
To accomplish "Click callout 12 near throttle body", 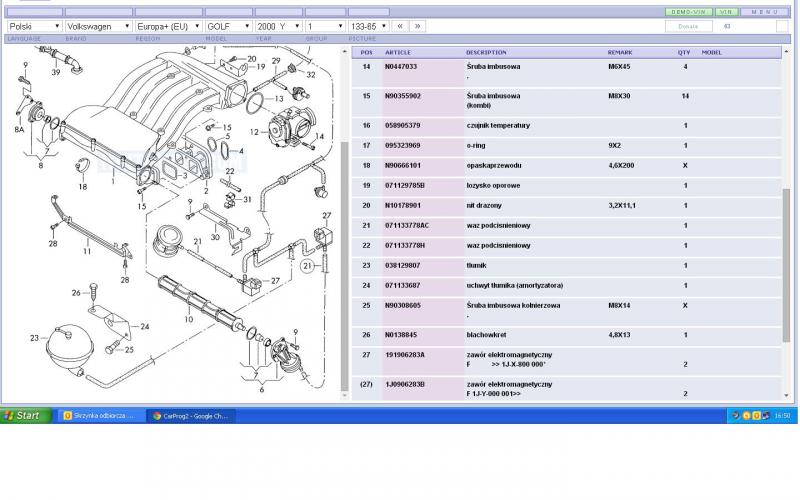I will point(254,132).
